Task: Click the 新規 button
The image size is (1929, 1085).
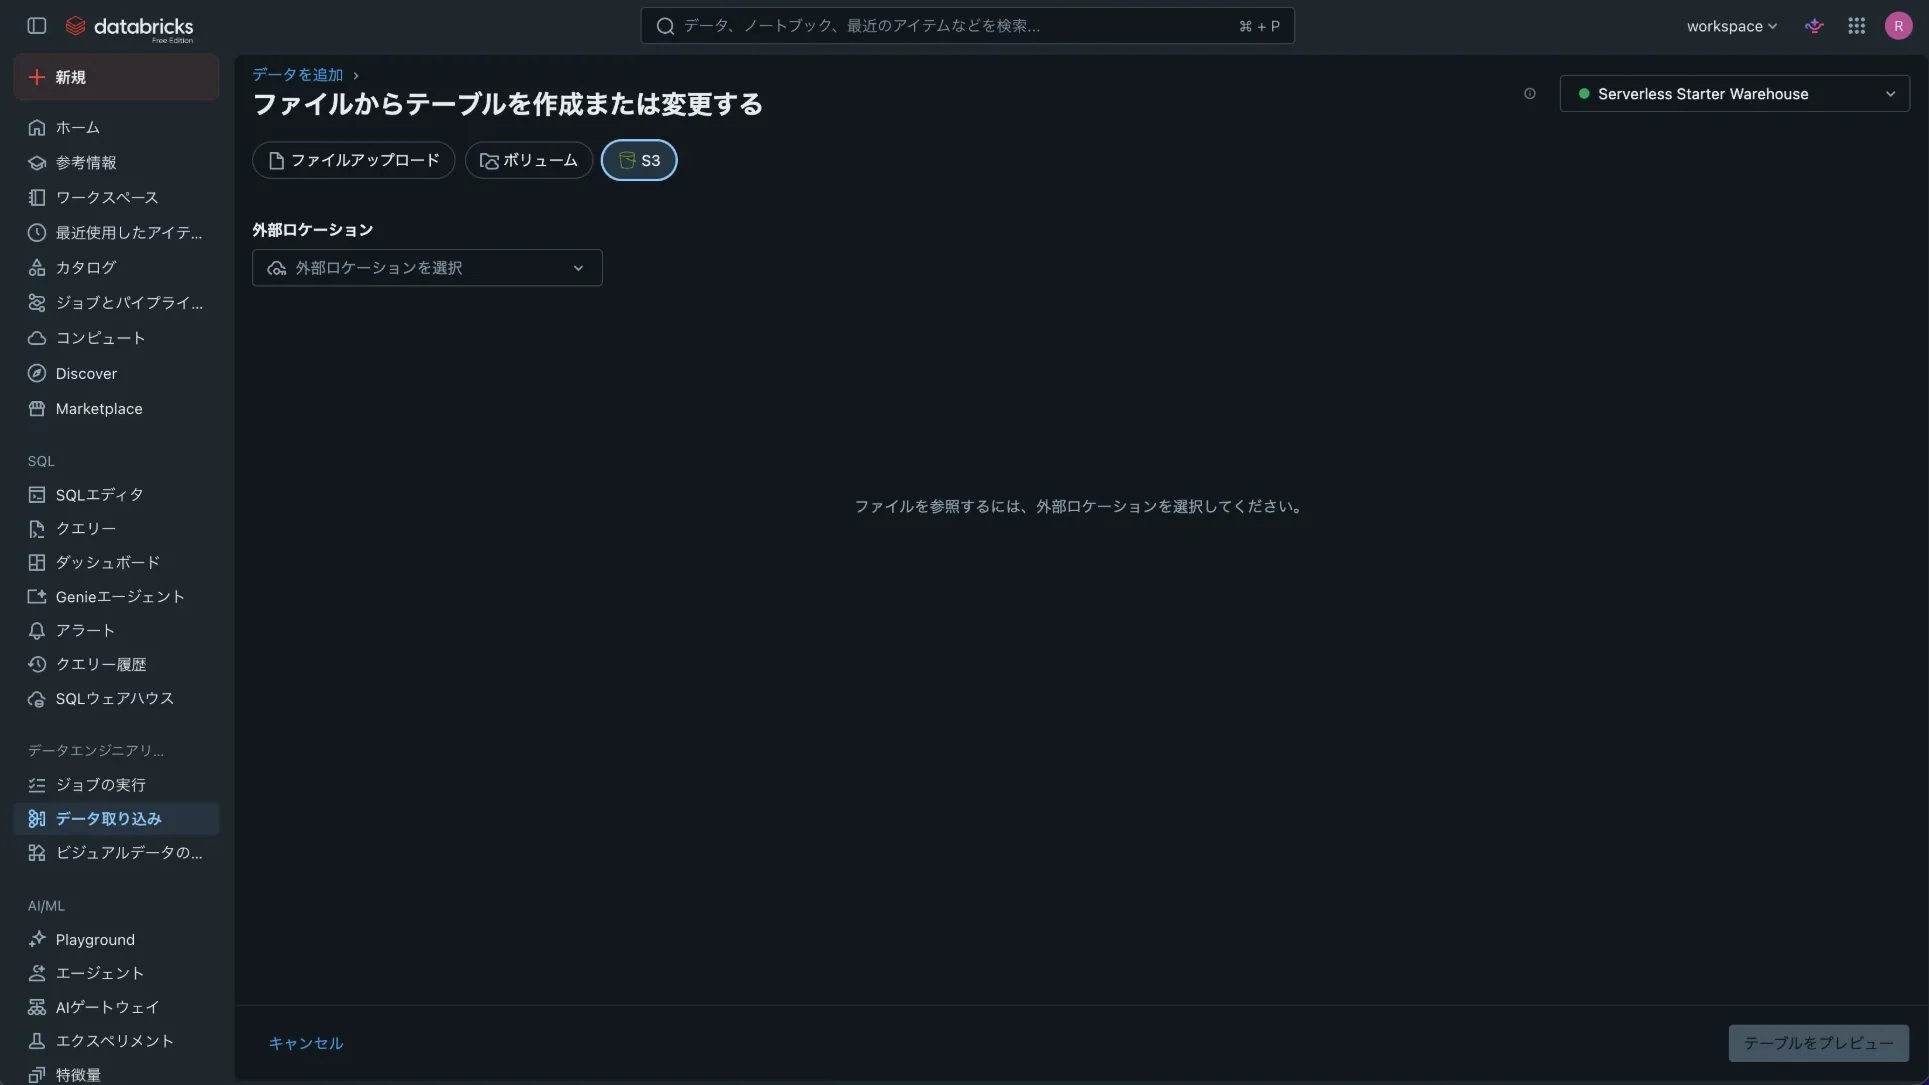Action: coord(117,77)
